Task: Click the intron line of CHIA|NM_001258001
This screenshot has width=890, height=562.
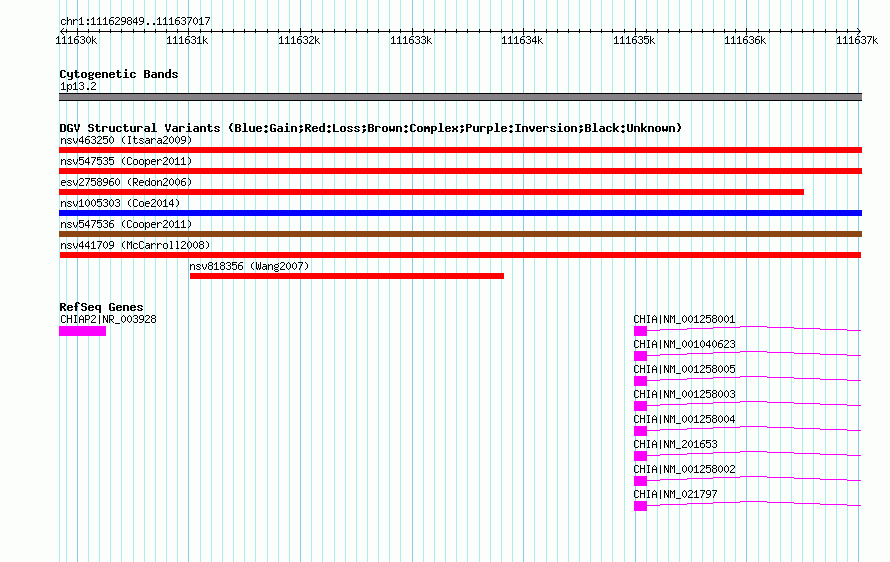Action: point(754,328)
